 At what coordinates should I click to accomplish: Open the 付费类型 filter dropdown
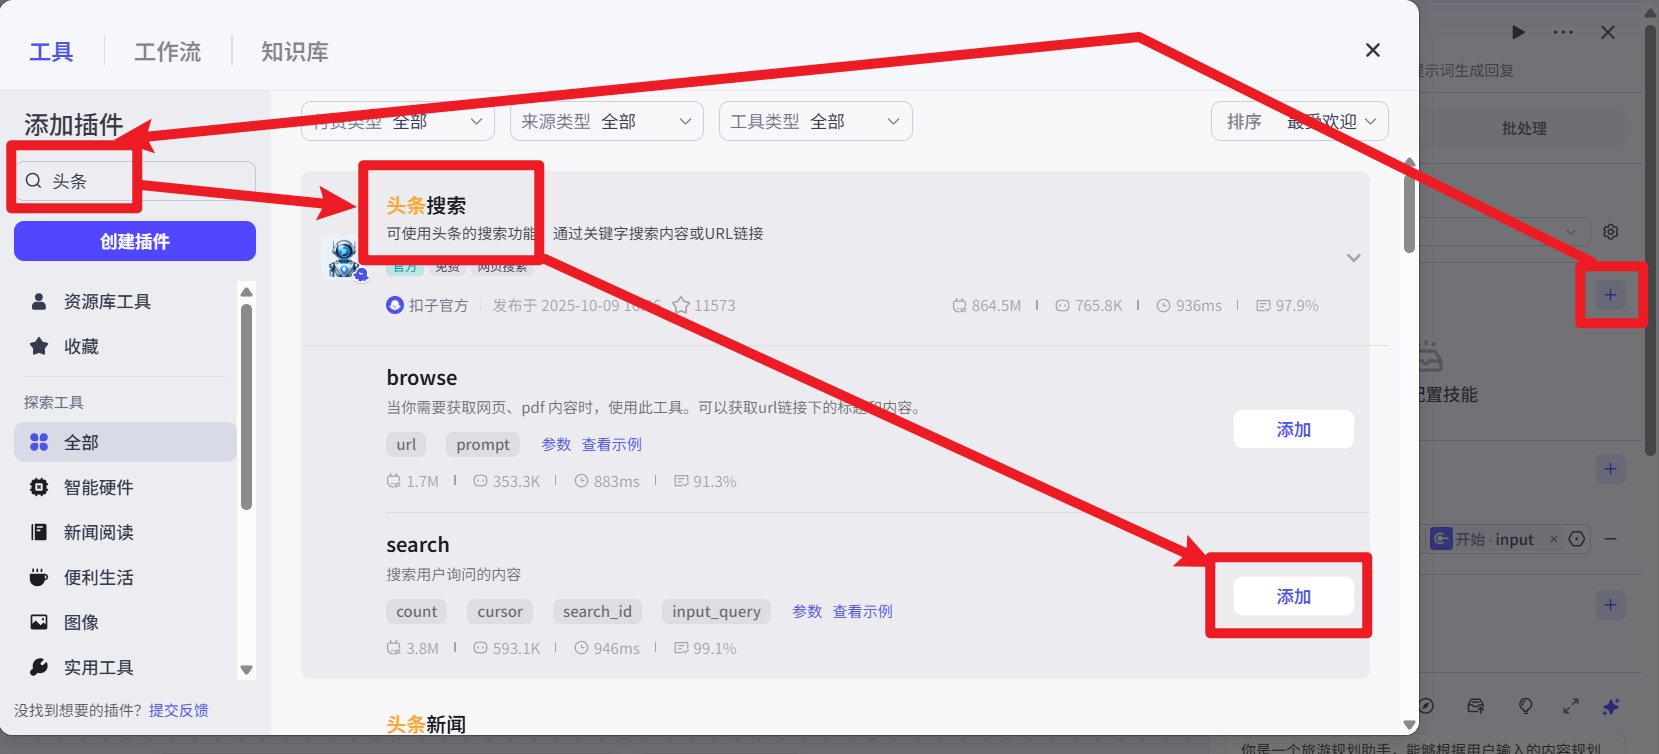(x=398, y=121)
